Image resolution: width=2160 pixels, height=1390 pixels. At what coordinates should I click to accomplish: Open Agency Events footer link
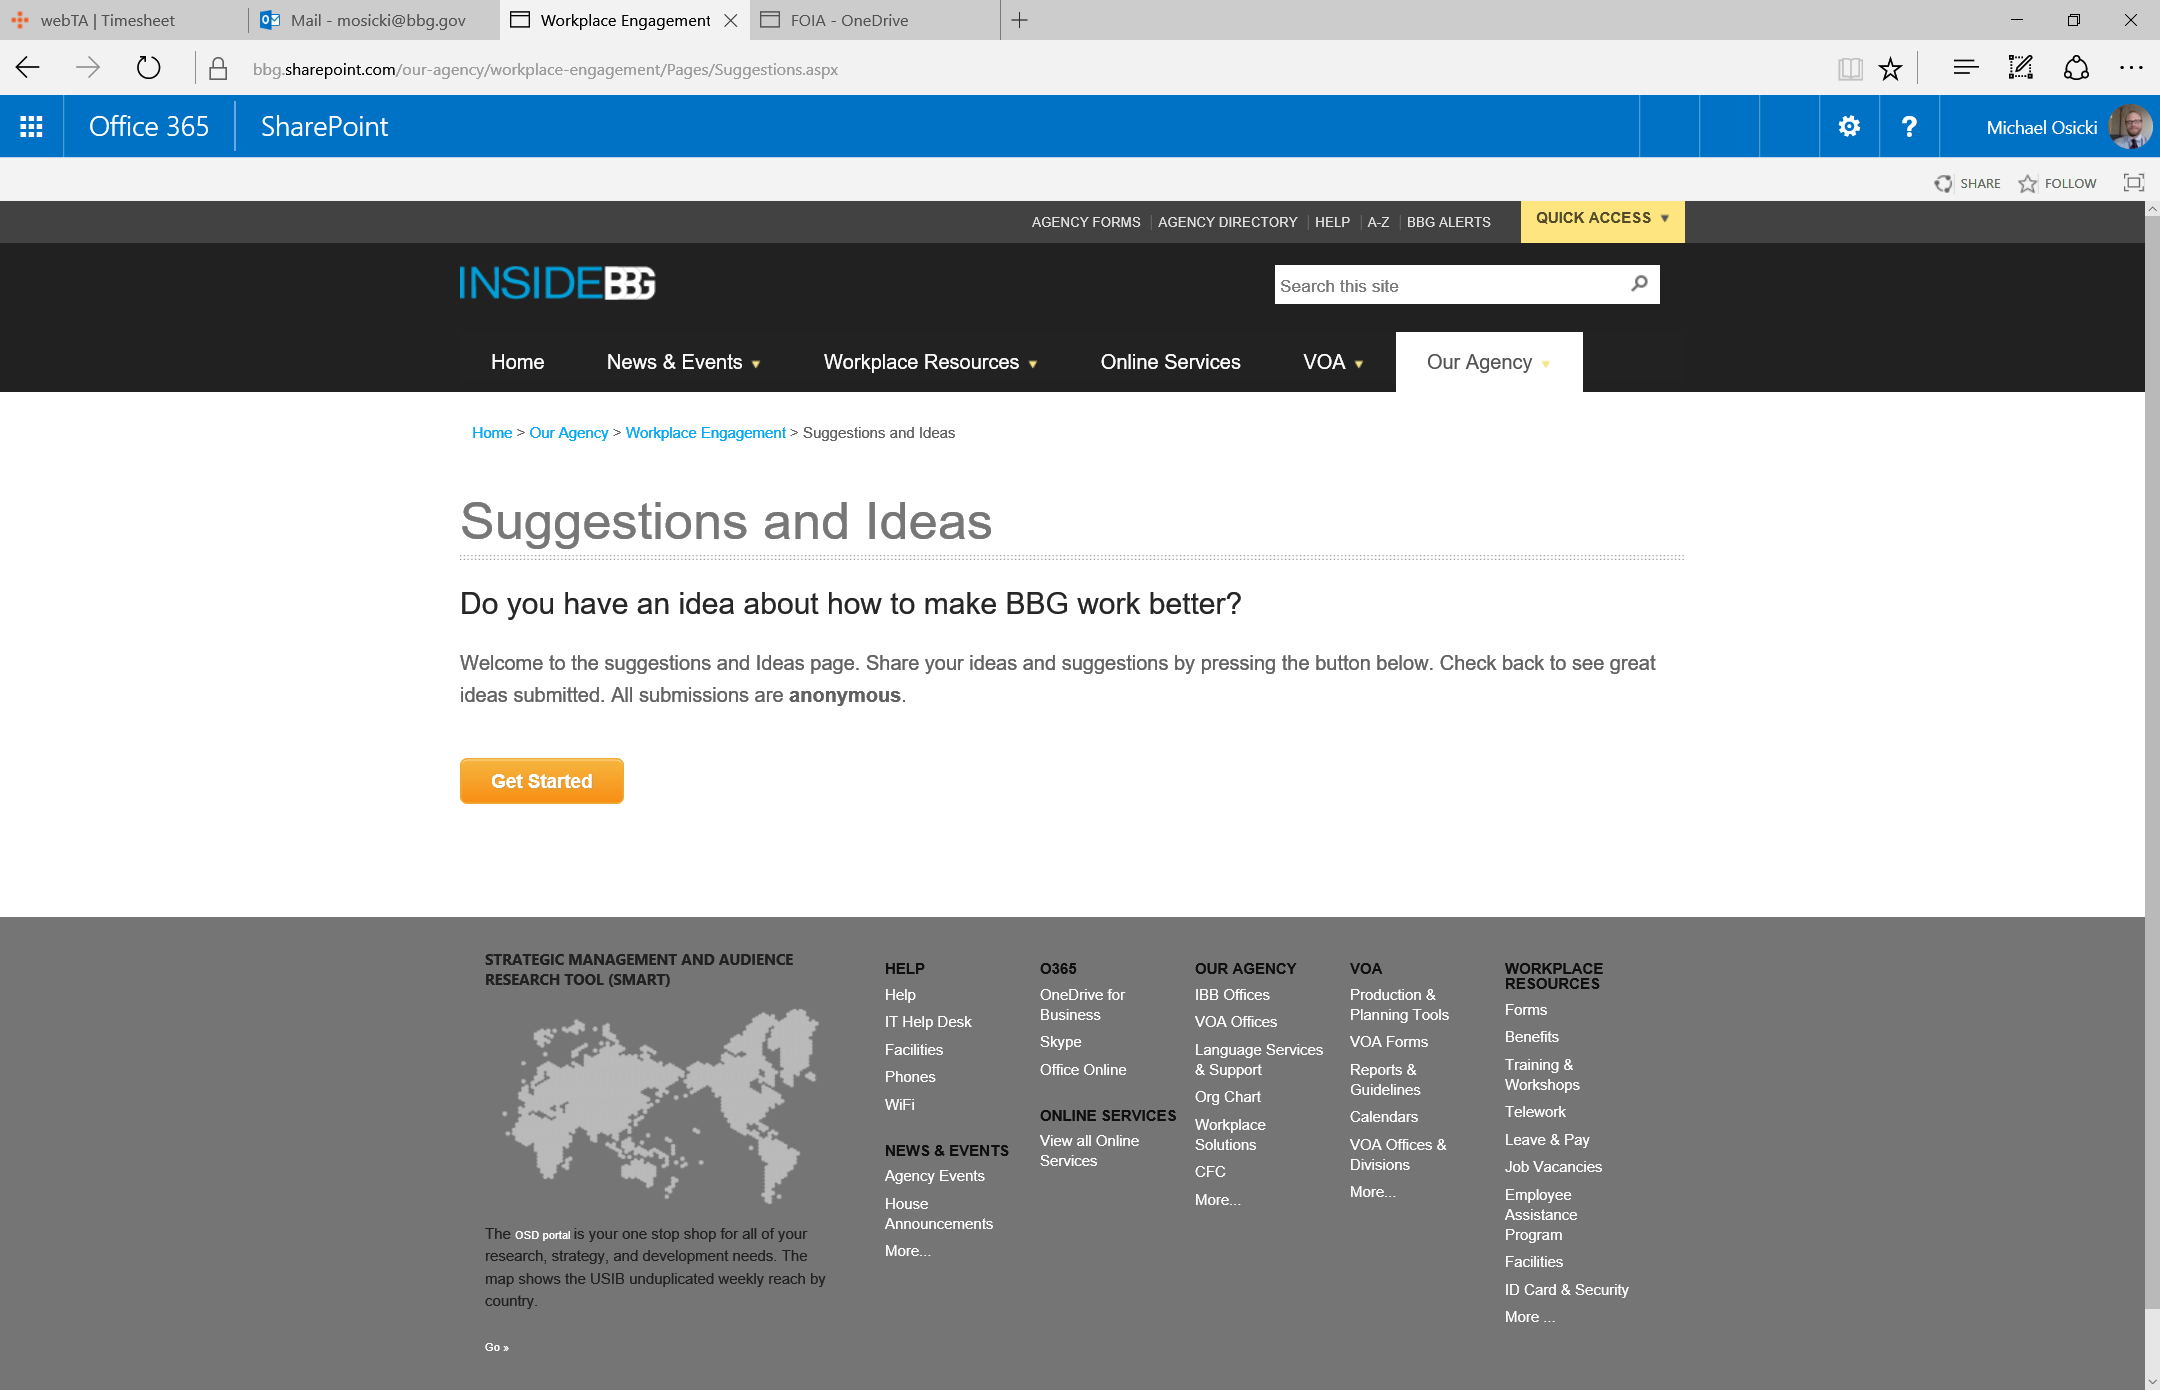(x=934, y=1176)
